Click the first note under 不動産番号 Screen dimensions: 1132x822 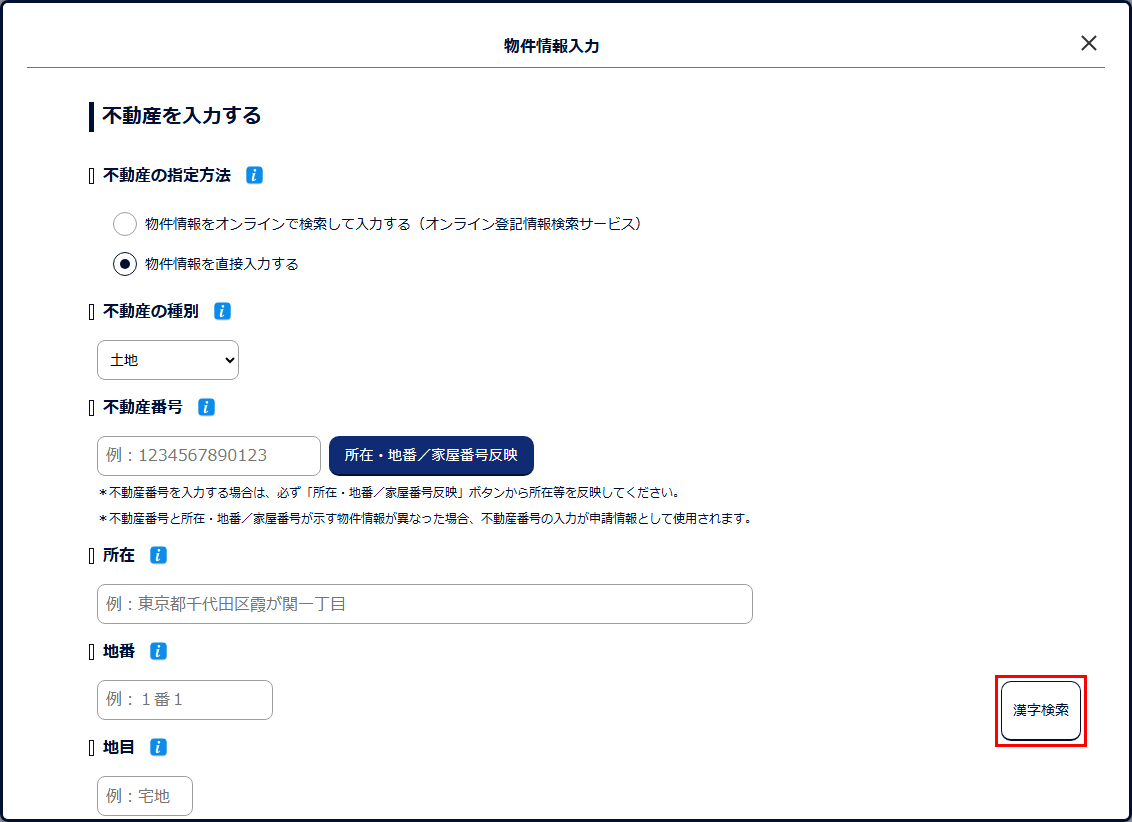click(x=390, y=493)
